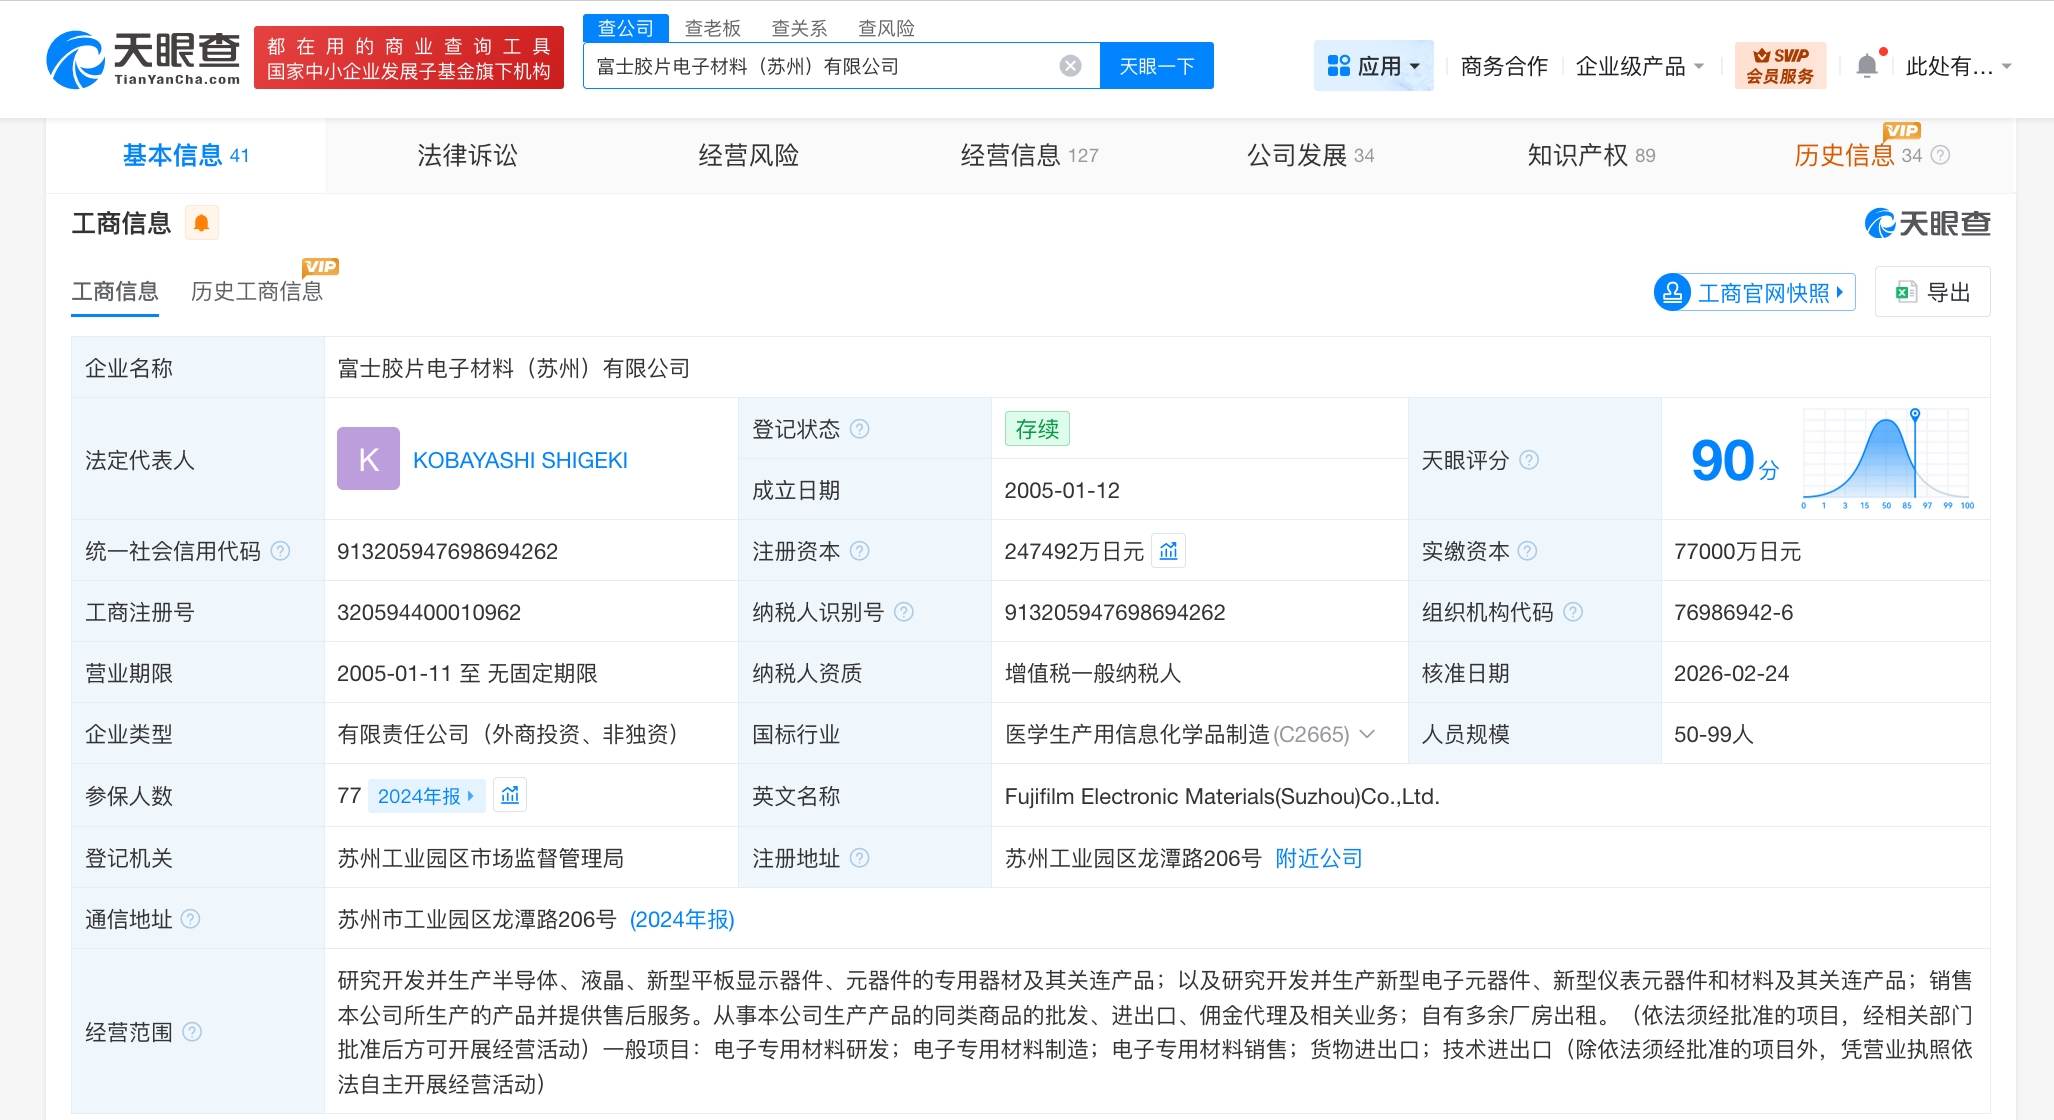Switch to the 法律诉讼 tab

(x=467, y=155)
